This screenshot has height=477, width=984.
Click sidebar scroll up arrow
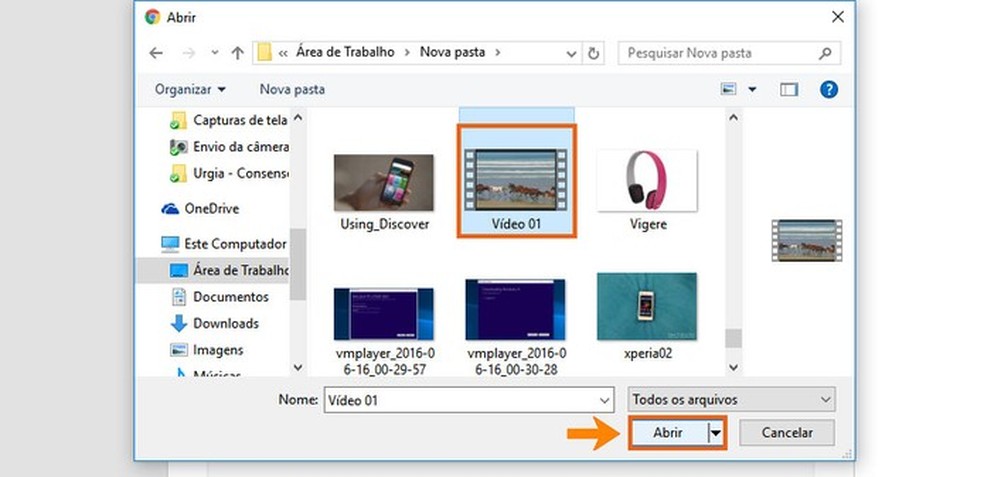(x=298, y=117)
